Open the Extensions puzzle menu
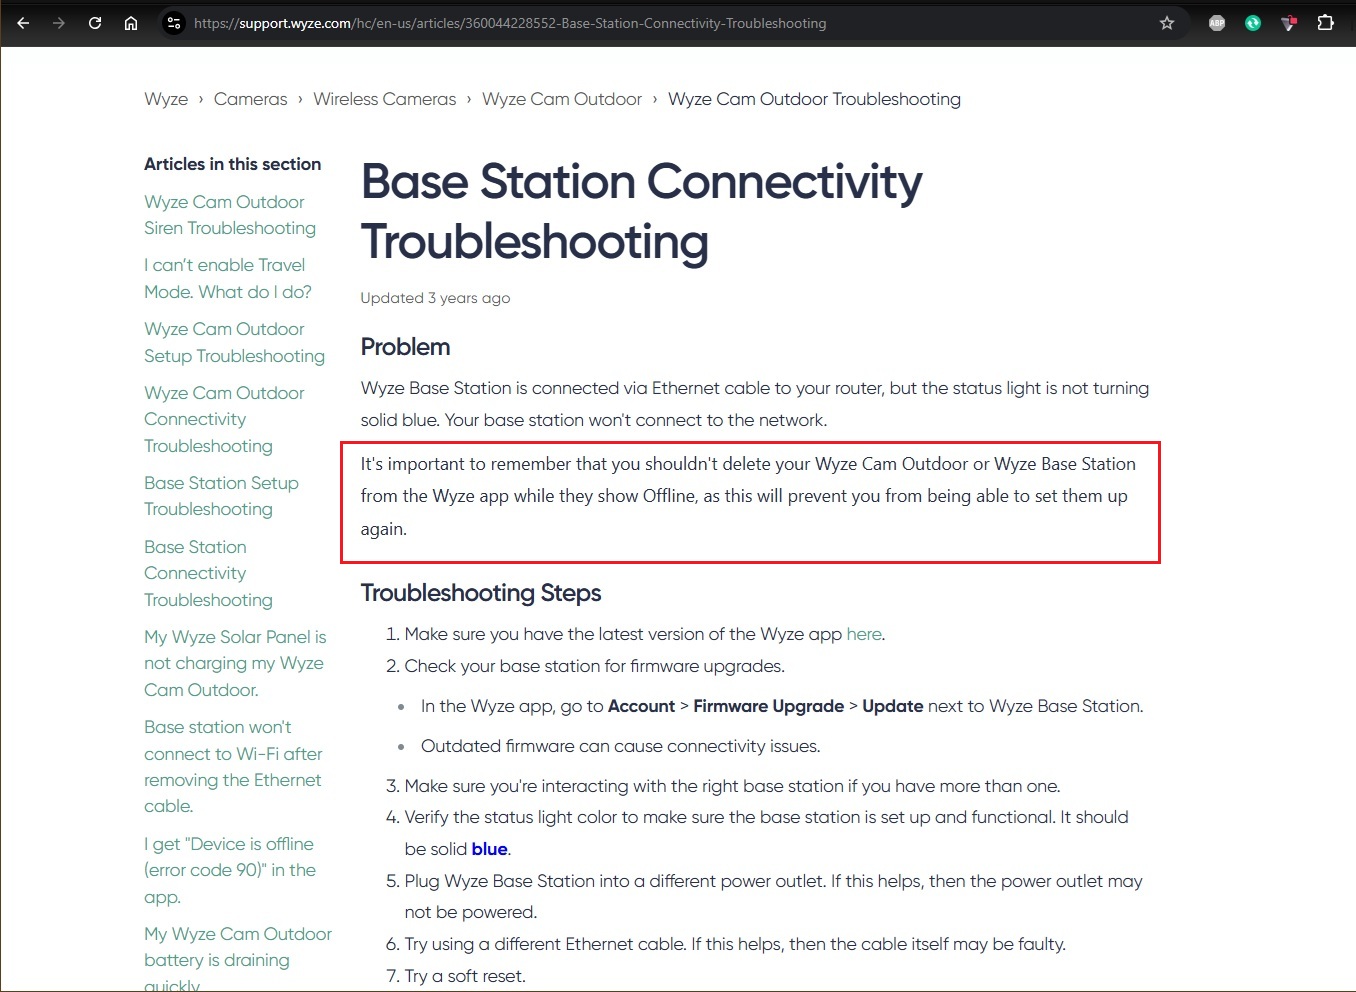 [x=1325, y=23]
